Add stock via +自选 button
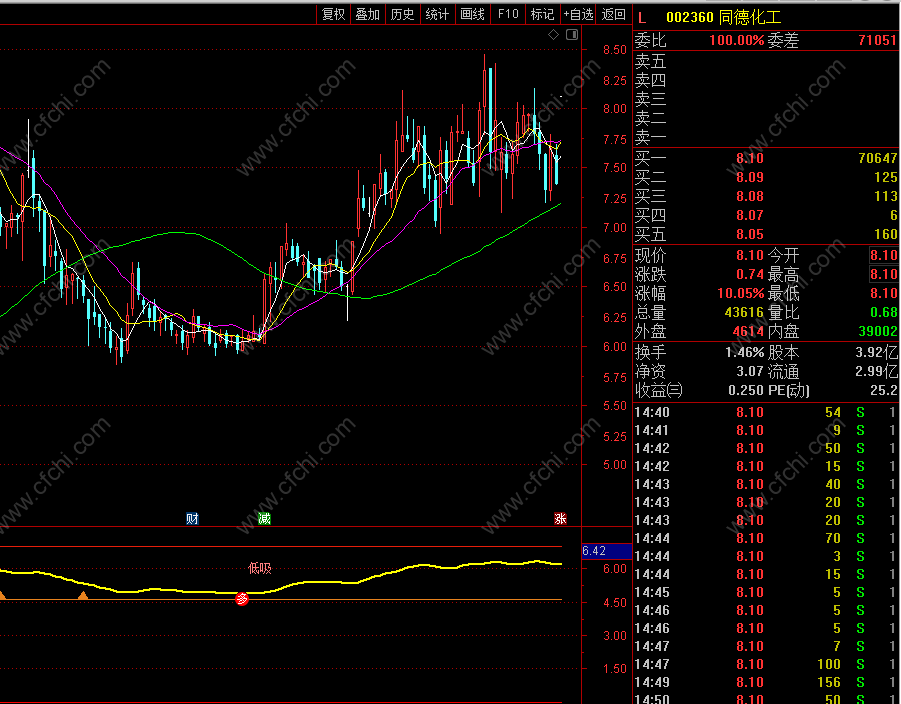The height and width of the screenshot is (704, 901). 579,14
